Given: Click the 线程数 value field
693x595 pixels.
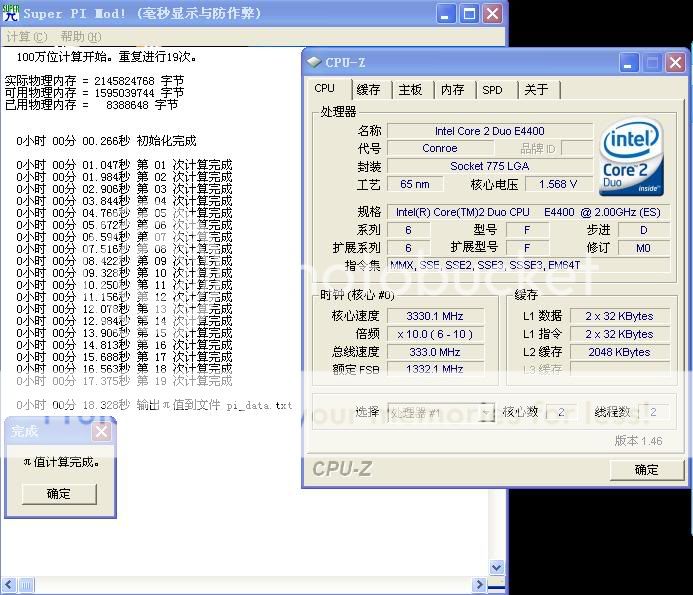Looking at the screenshot, I should coord(653,412).
